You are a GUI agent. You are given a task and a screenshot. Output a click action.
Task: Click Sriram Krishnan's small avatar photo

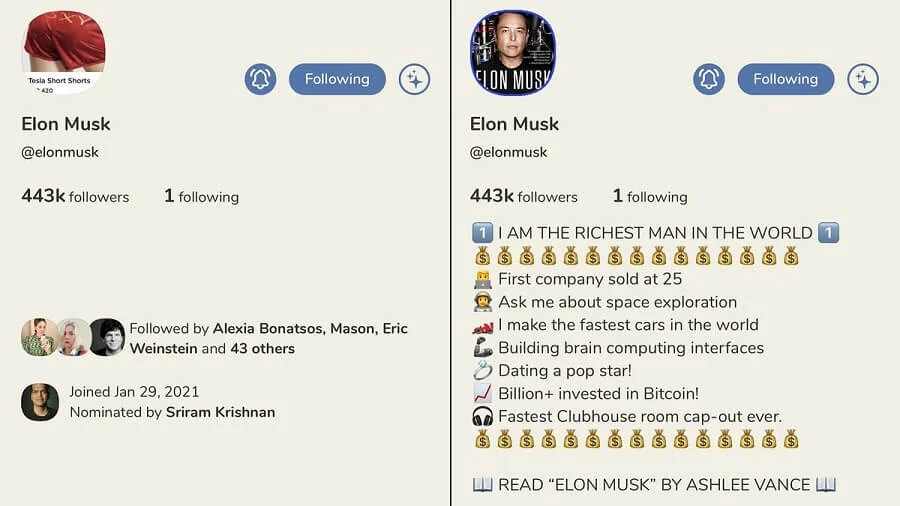[x=40, y=402]
